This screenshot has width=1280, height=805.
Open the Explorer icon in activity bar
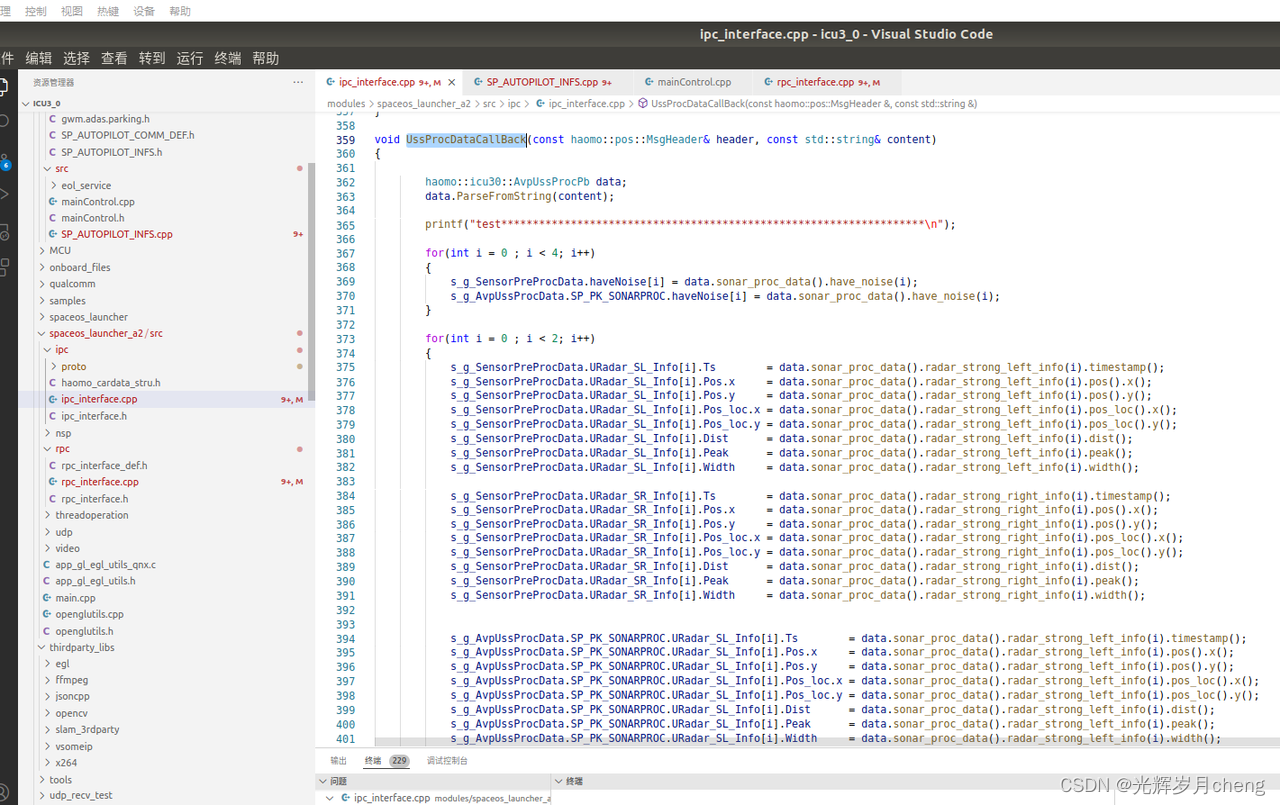(4, 86)
